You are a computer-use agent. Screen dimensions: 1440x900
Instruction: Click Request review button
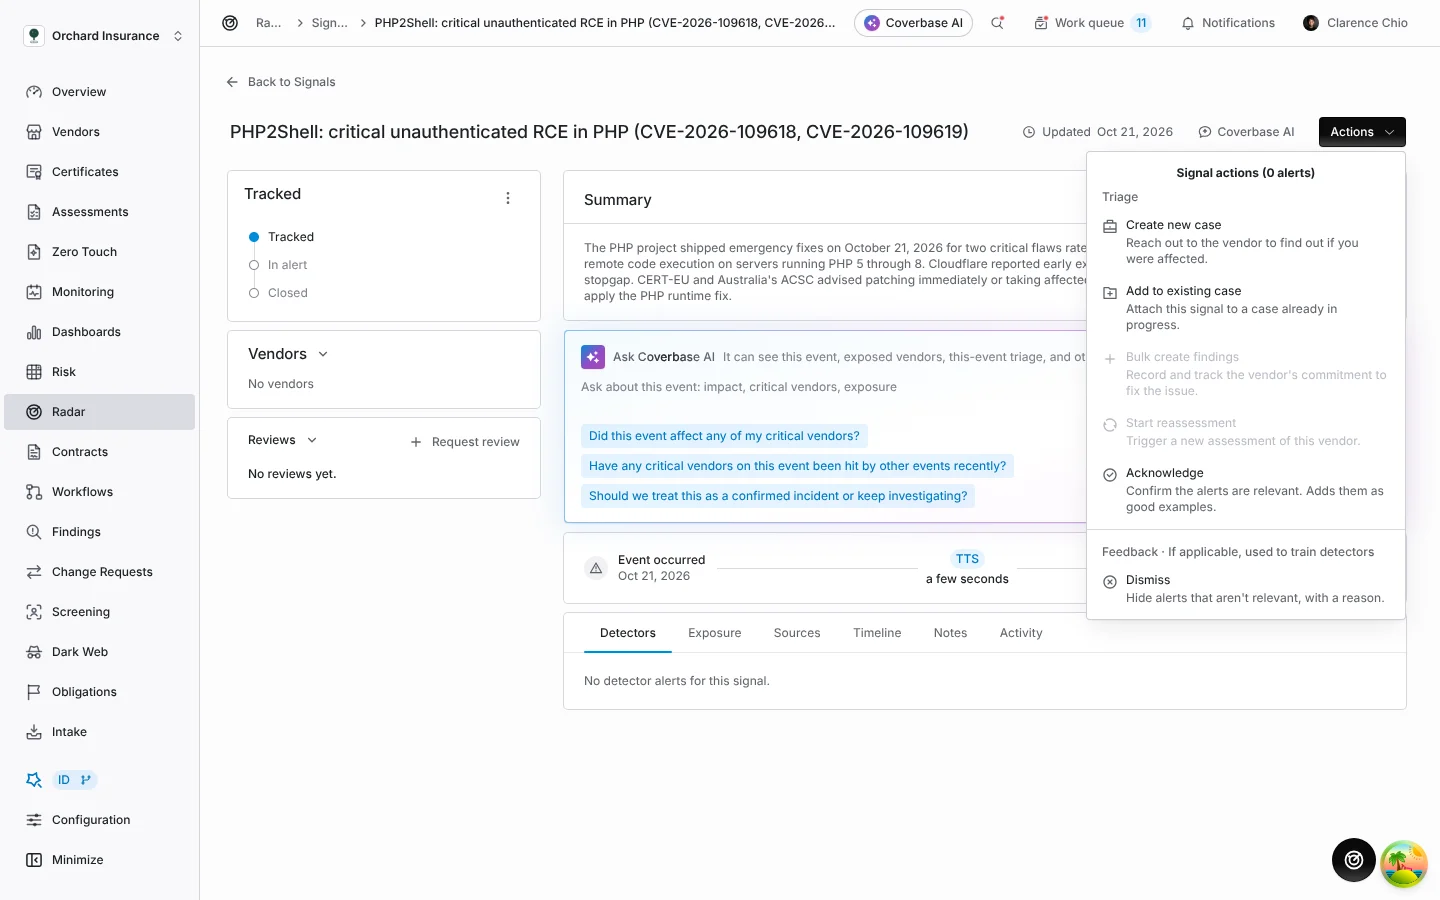click(x=465, y=442)
